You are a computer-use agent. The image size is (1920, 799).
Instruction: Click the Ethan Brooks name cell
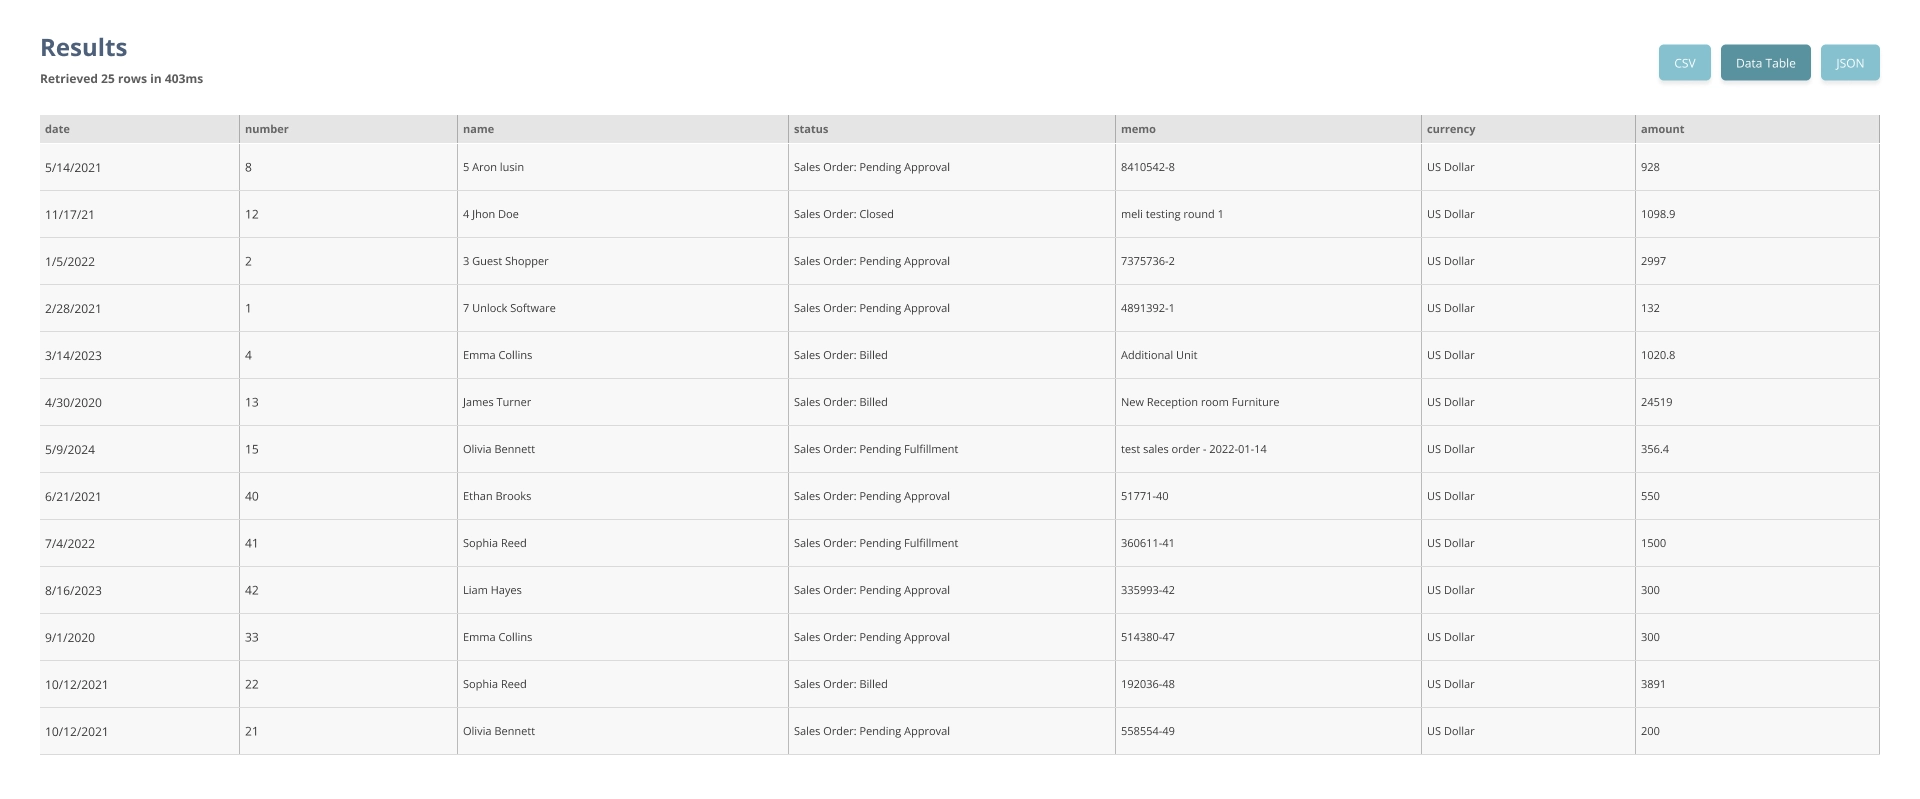(497, 496)
